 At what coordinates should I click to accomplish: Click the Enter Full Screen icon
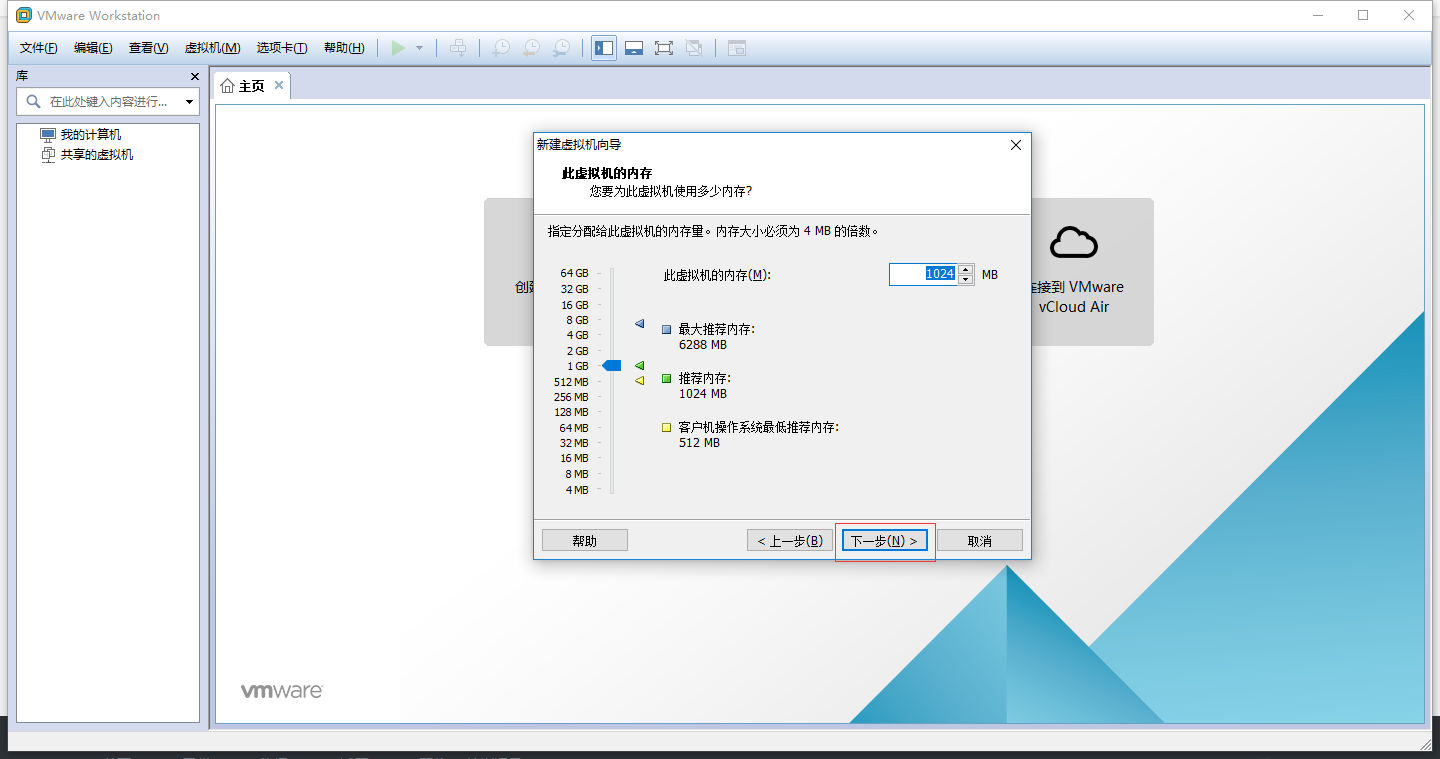(664, 48)
